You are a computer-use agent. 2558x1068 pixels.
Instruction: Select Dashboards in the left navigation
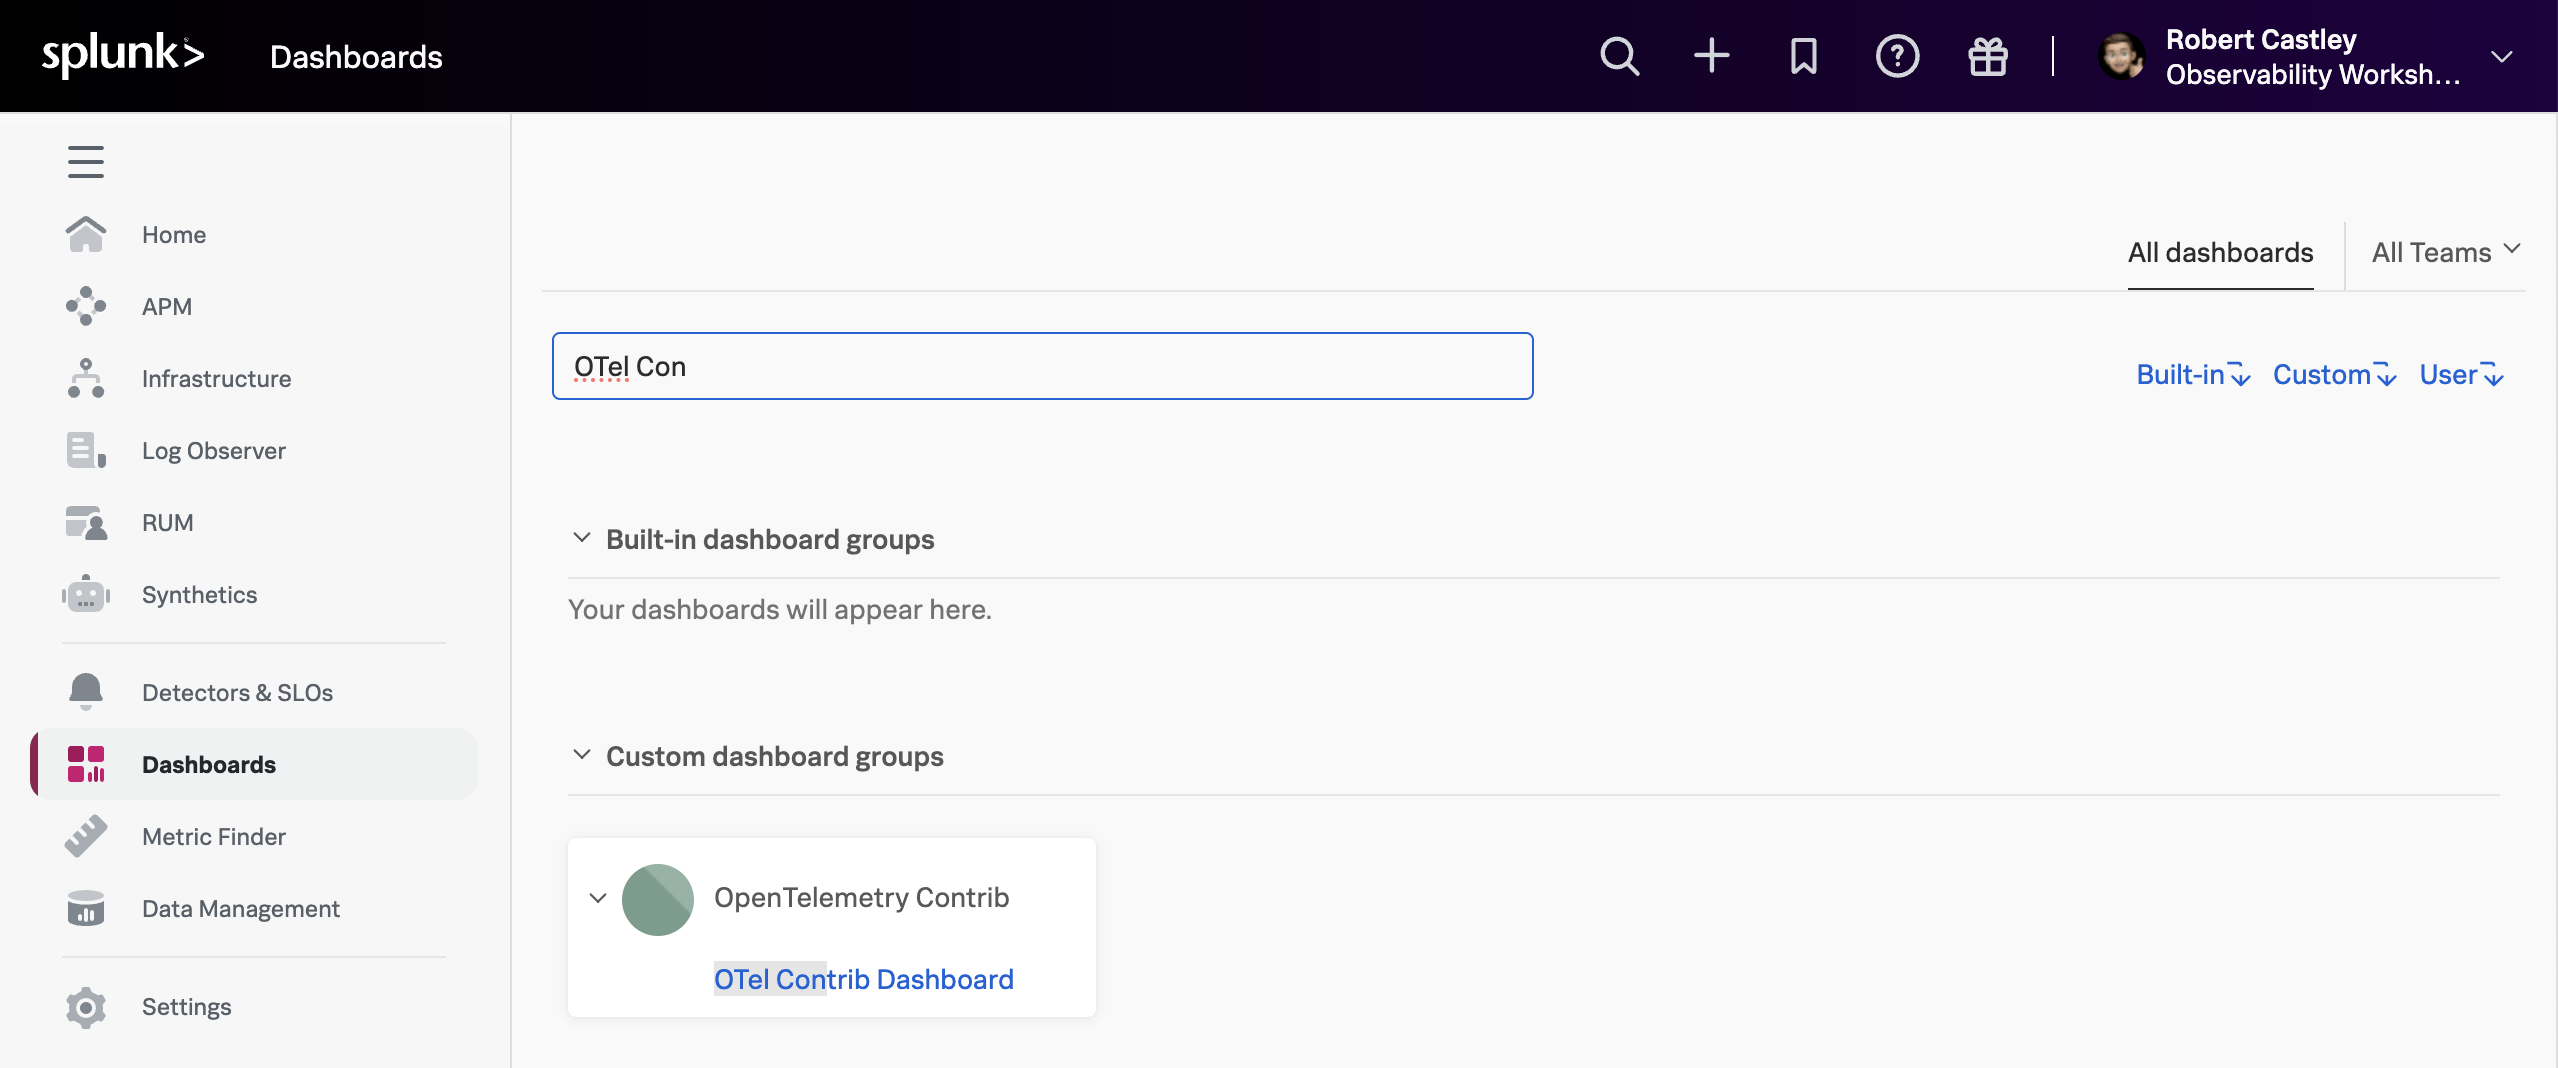coord(208,764)
